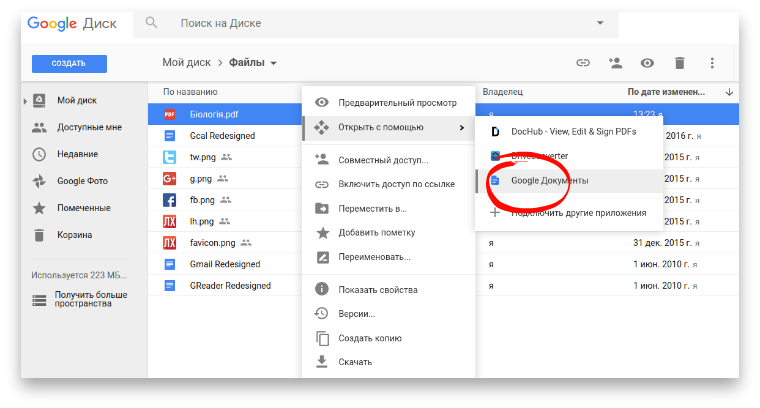Open Недавние recent files
The image size is (760, 408).
coord(77,154)
